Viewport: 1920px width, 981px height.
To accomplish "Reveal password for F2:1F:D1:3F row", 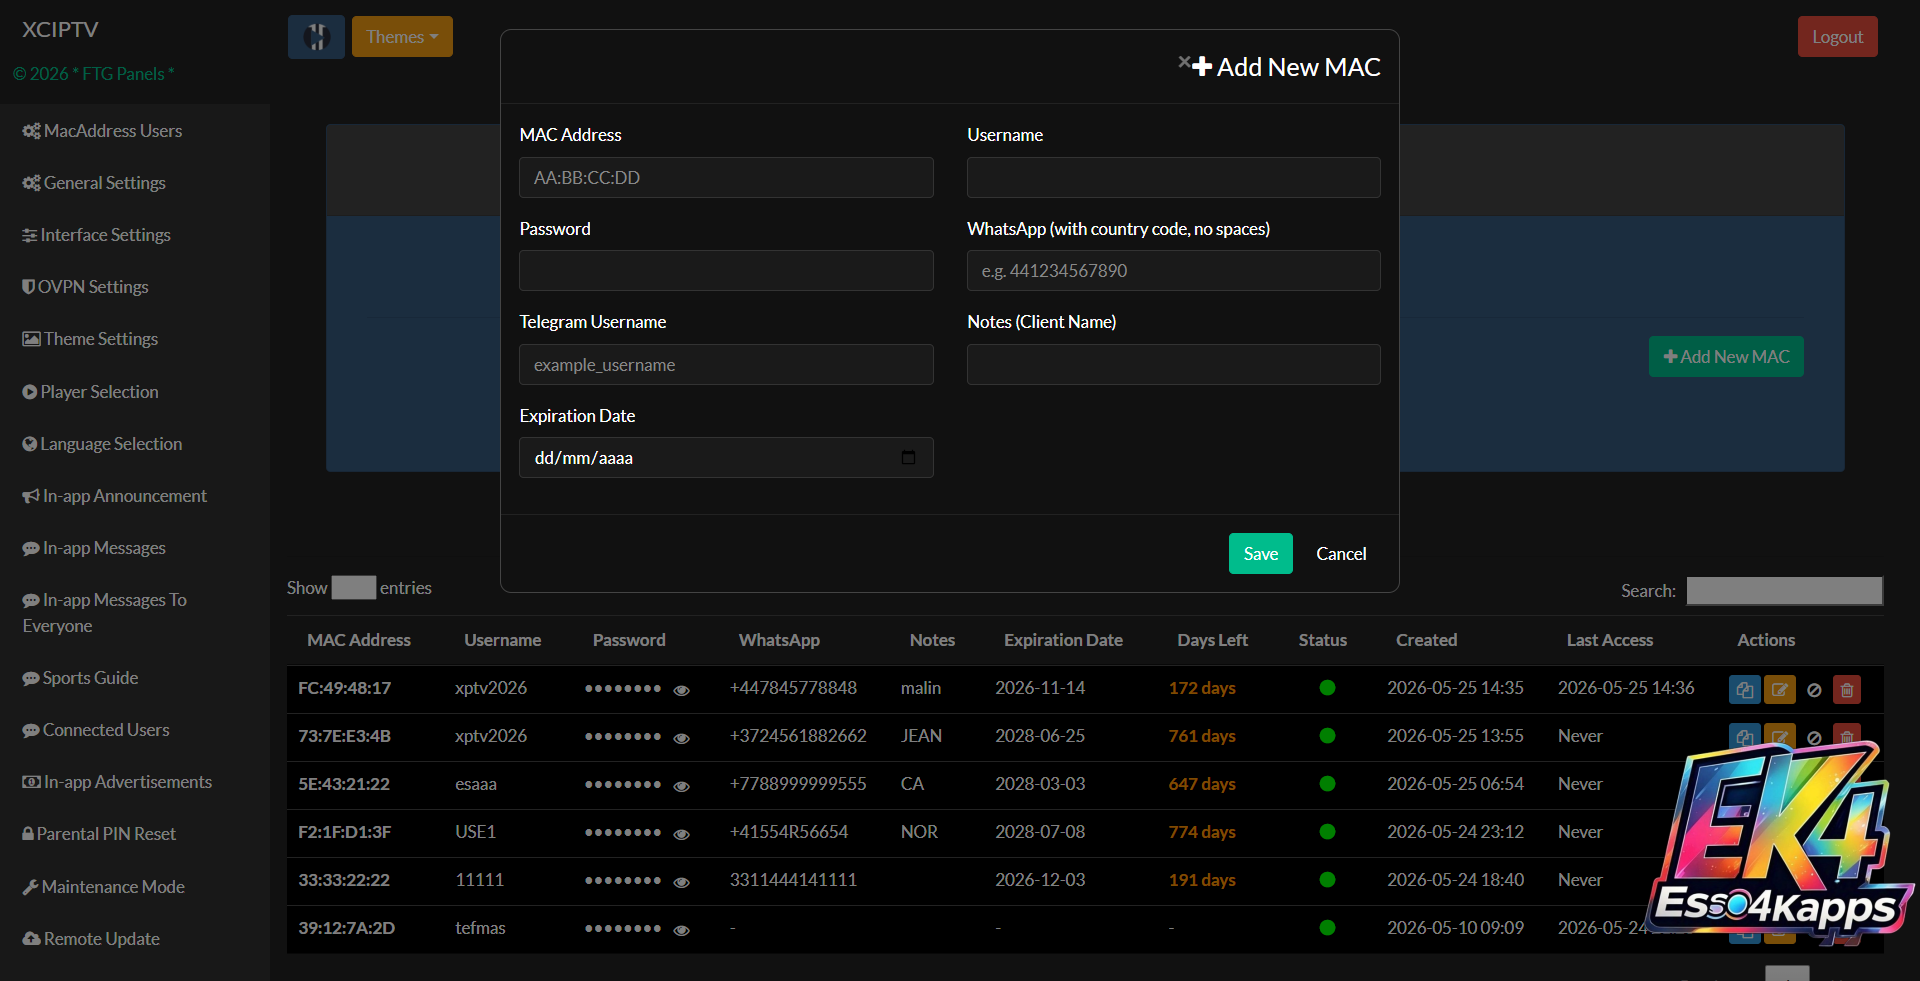I will [682, 834].
